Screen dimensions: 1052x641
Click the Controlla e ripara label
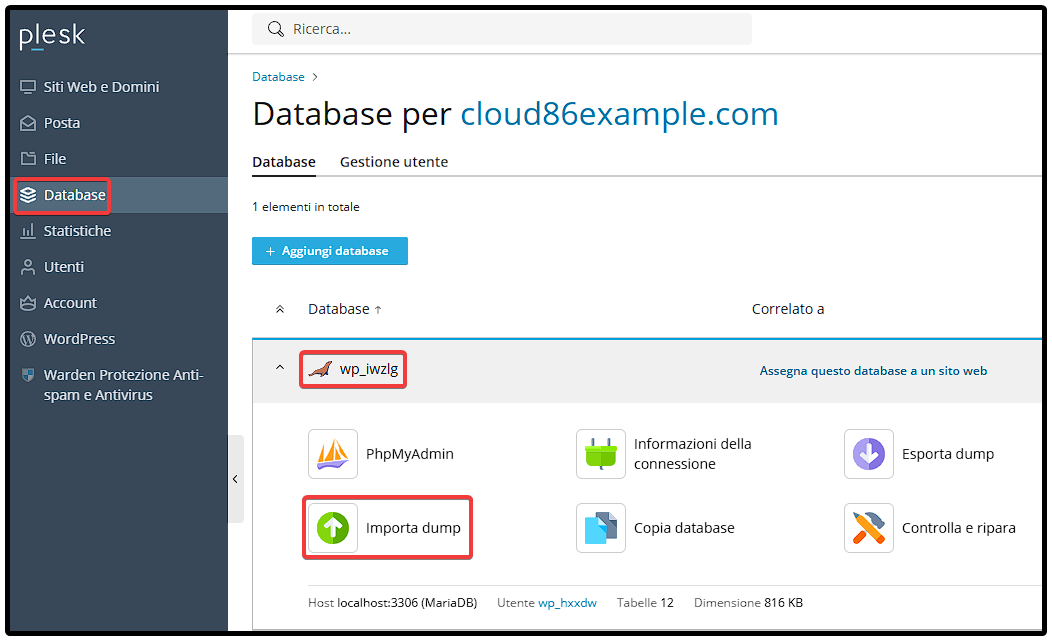(x=959, y=528)
